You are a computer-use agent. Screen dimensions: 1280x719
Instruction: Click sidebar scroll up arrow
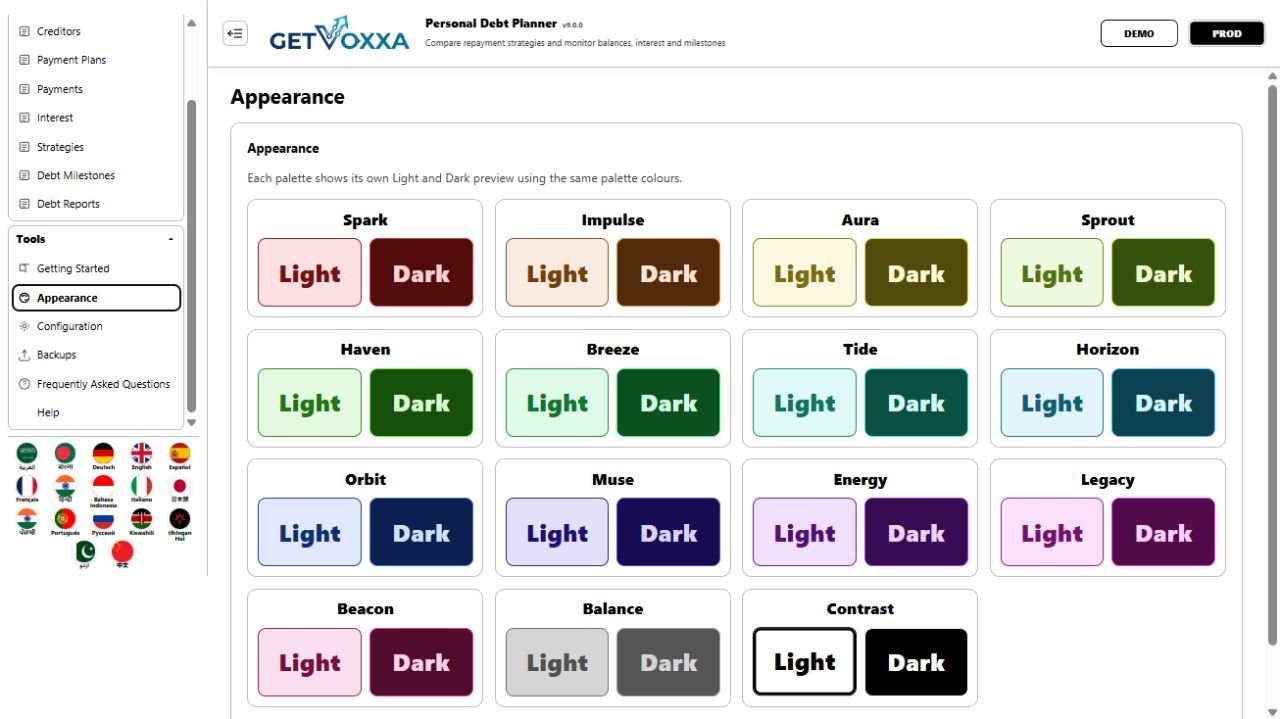[x=192, y=23]
